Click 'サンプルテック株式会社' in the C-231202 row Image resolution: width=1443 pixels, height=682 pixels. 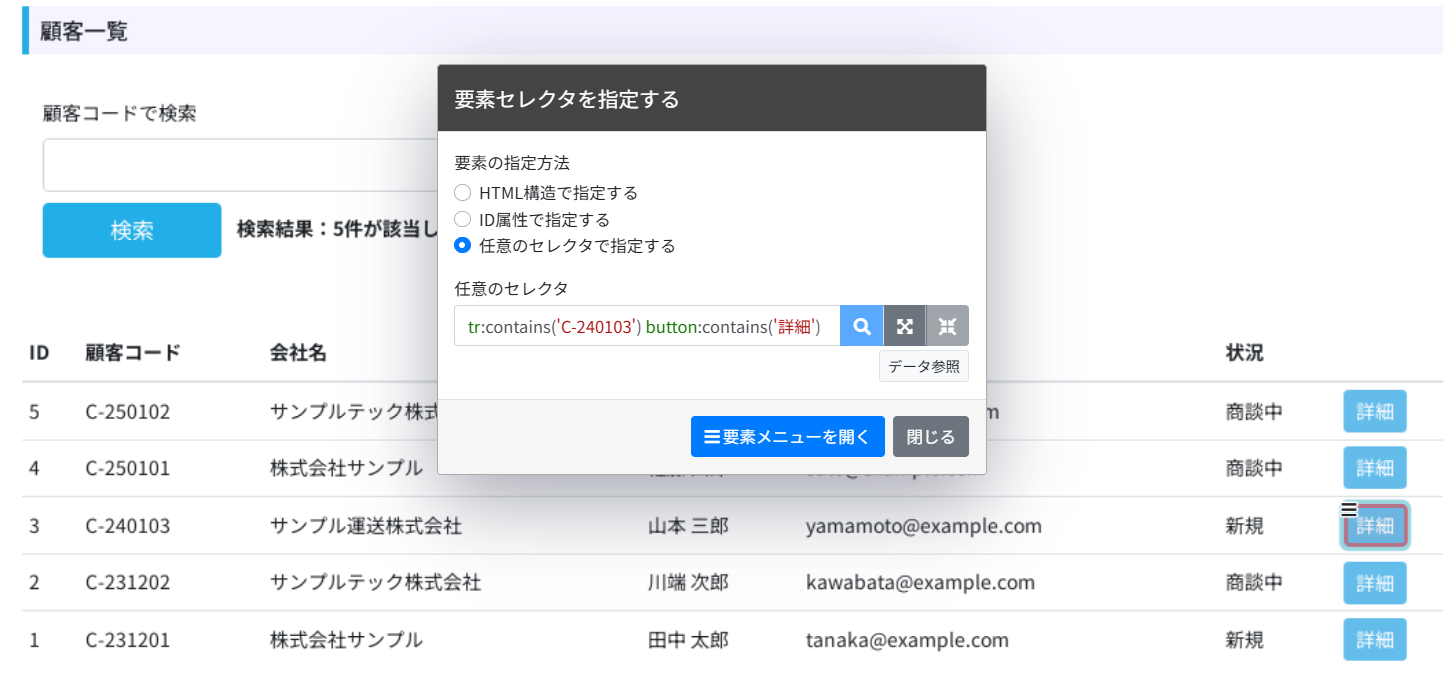tap(376, 583)
